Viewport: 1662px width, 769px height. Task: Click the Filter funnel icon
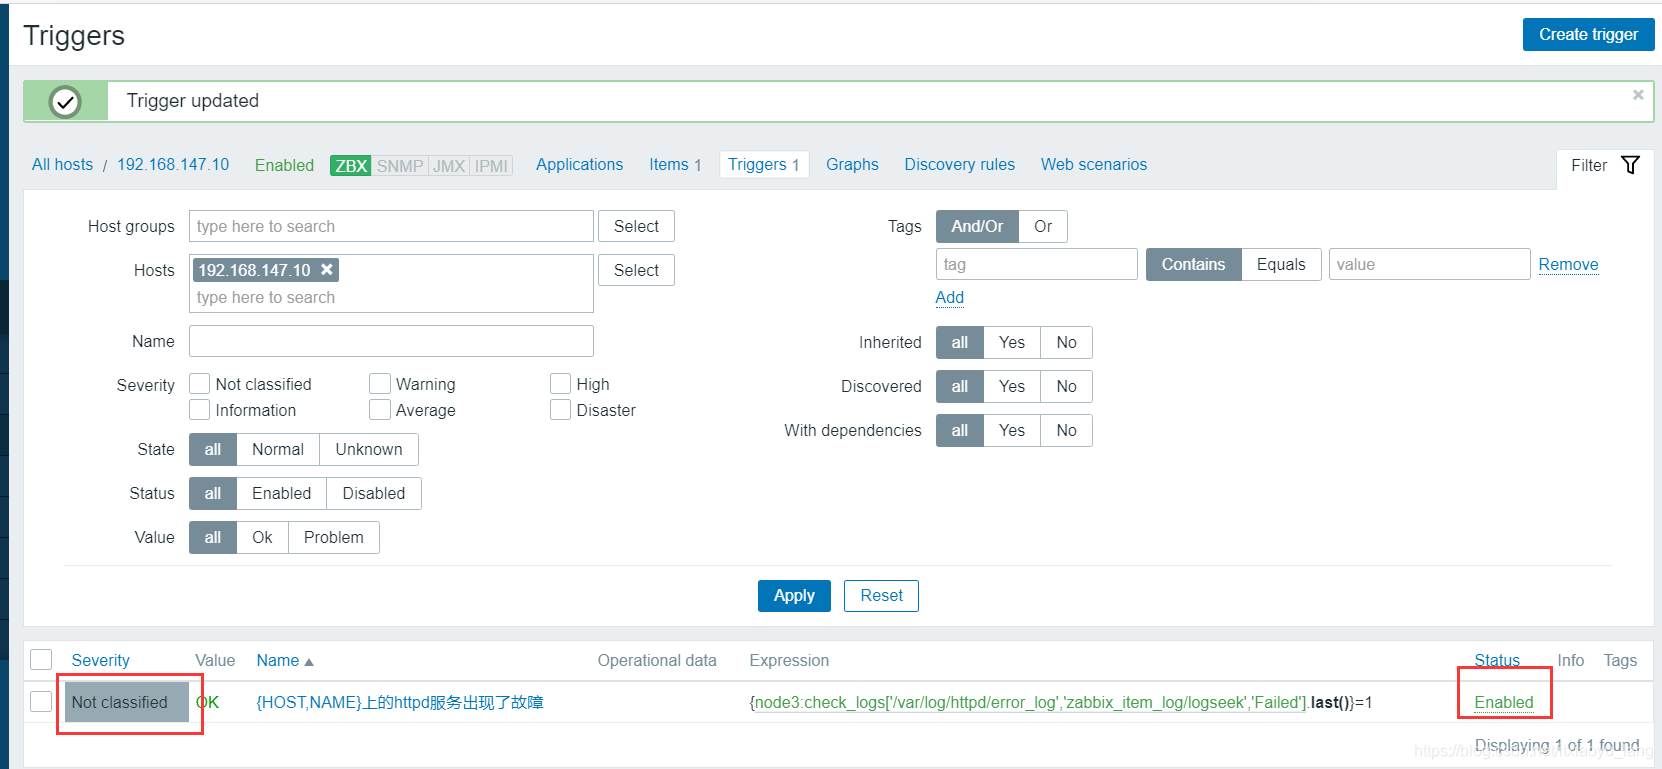pyautogui.click(x=1630, y=165)
